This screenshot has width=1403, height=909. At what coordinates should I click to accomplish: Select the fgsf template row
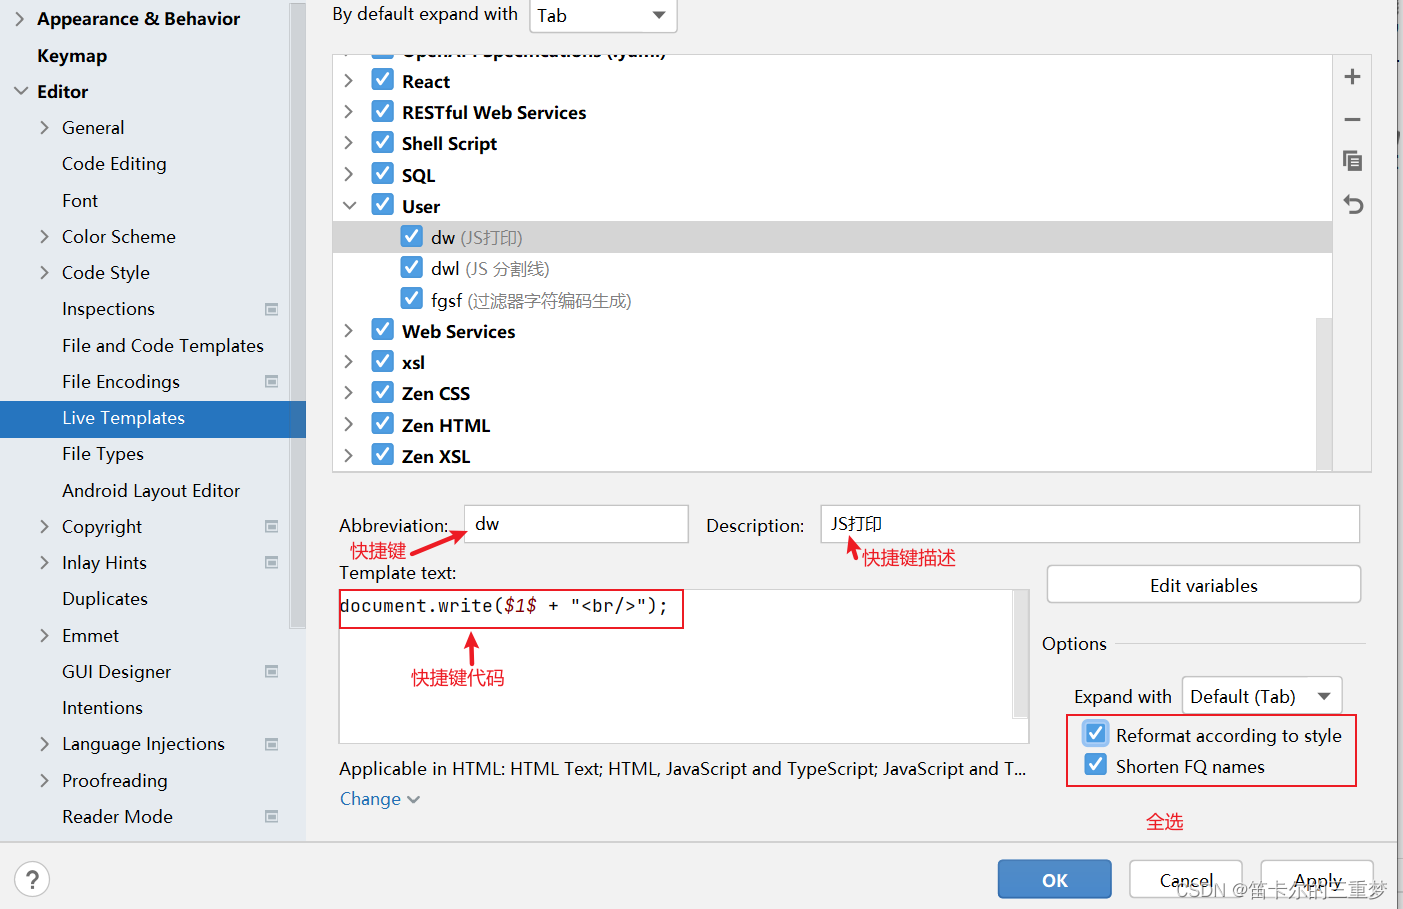[832, 300]
